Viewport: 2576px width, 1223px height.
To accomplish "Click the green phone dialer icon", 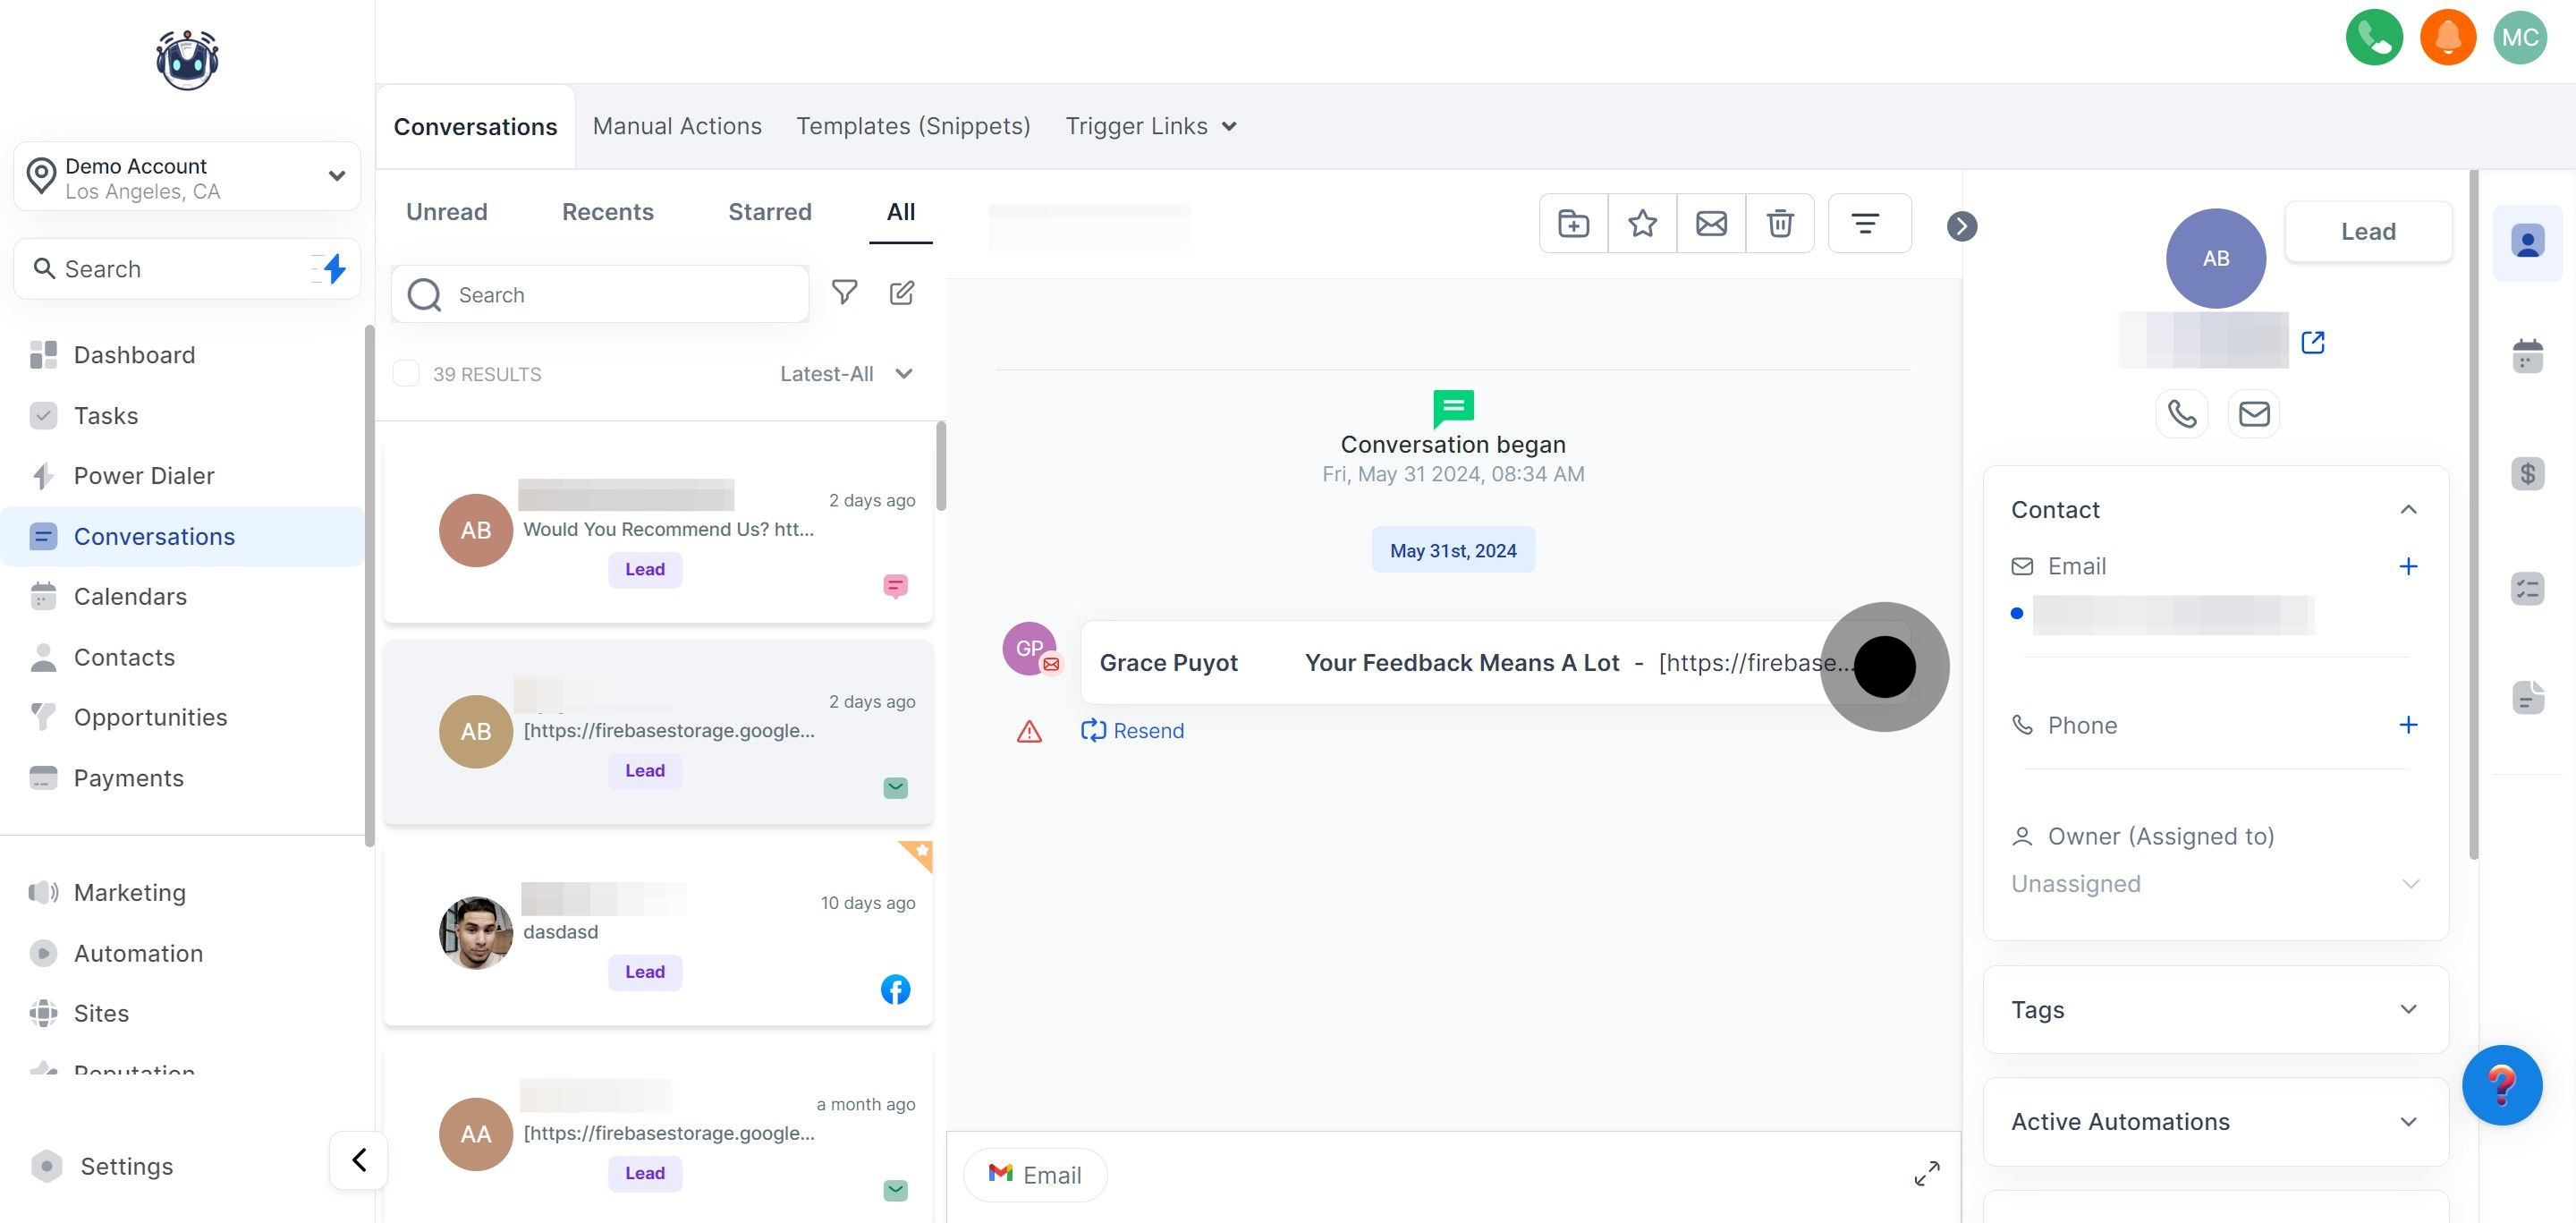I will click(2373, 37).
